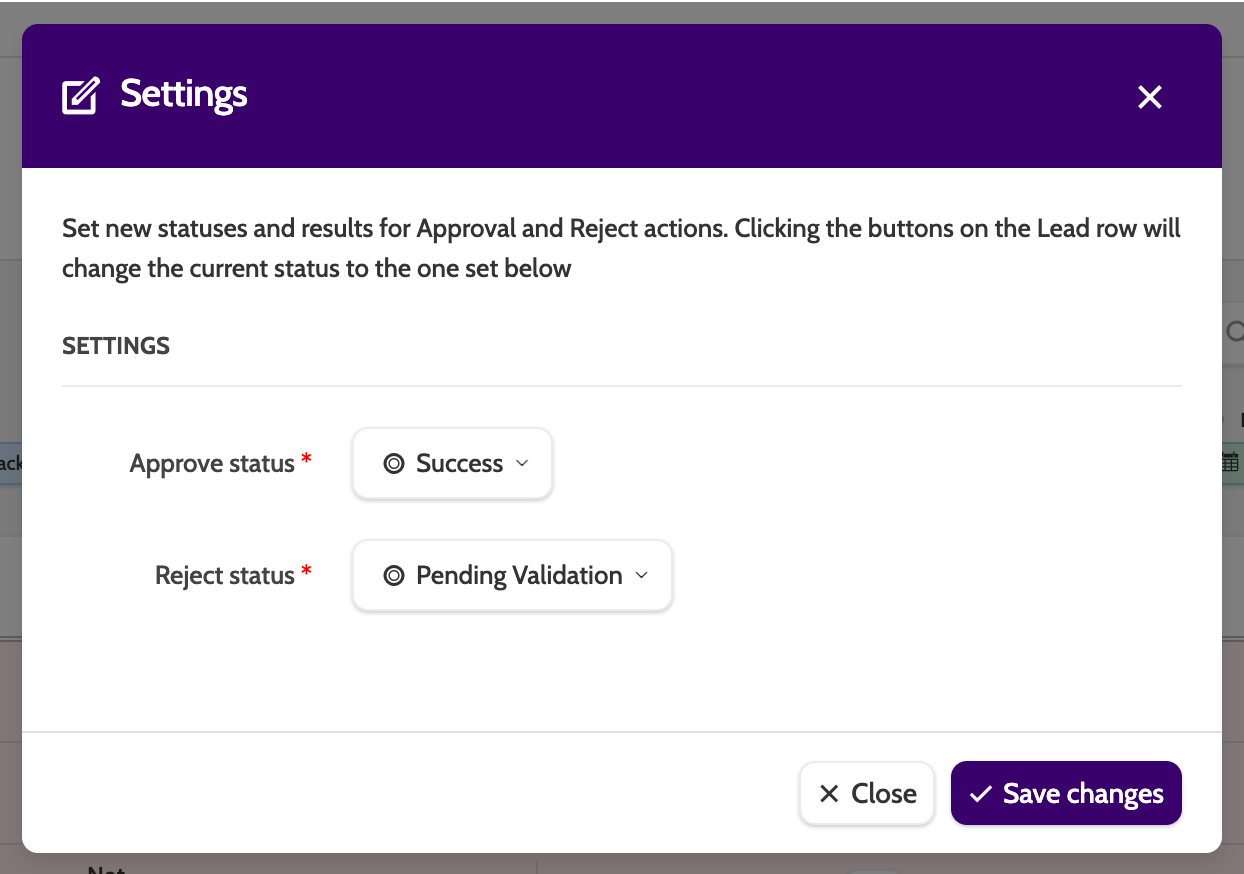
Task: Click the Settings dialog title text
Action: point(184,95)
